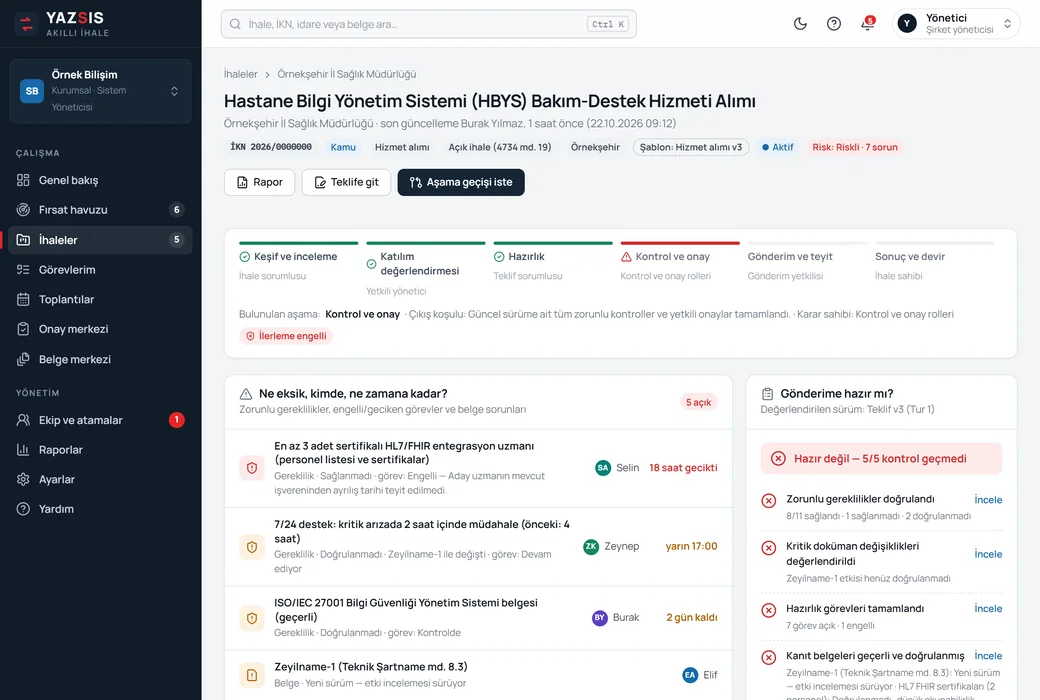
Task: Open help question mark icon in header
Action: (834, 24)
